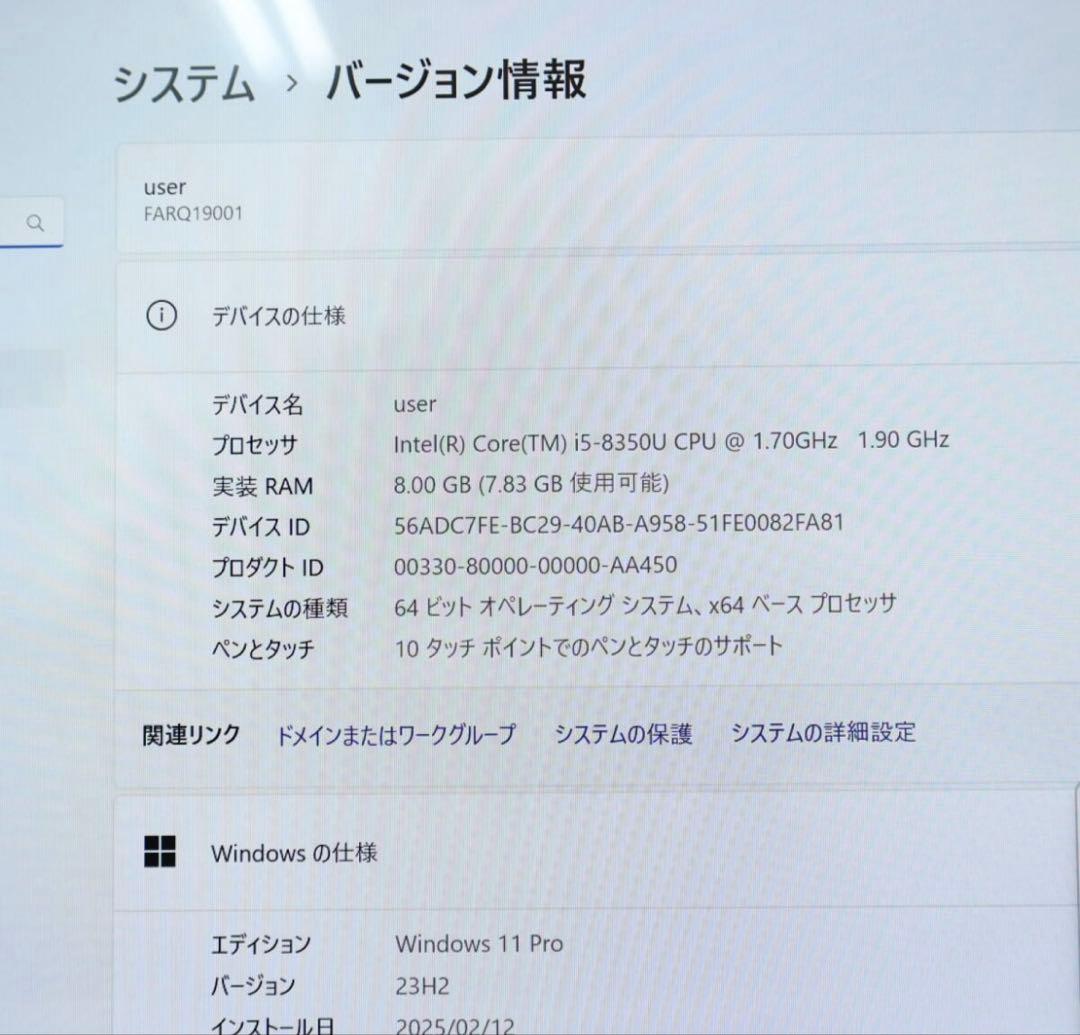Image resolution: width=1080 pixels, height=1035 pixels.
Task: Click the search magnifier icon in the sidebar
Action: click(x=36, y=223)
